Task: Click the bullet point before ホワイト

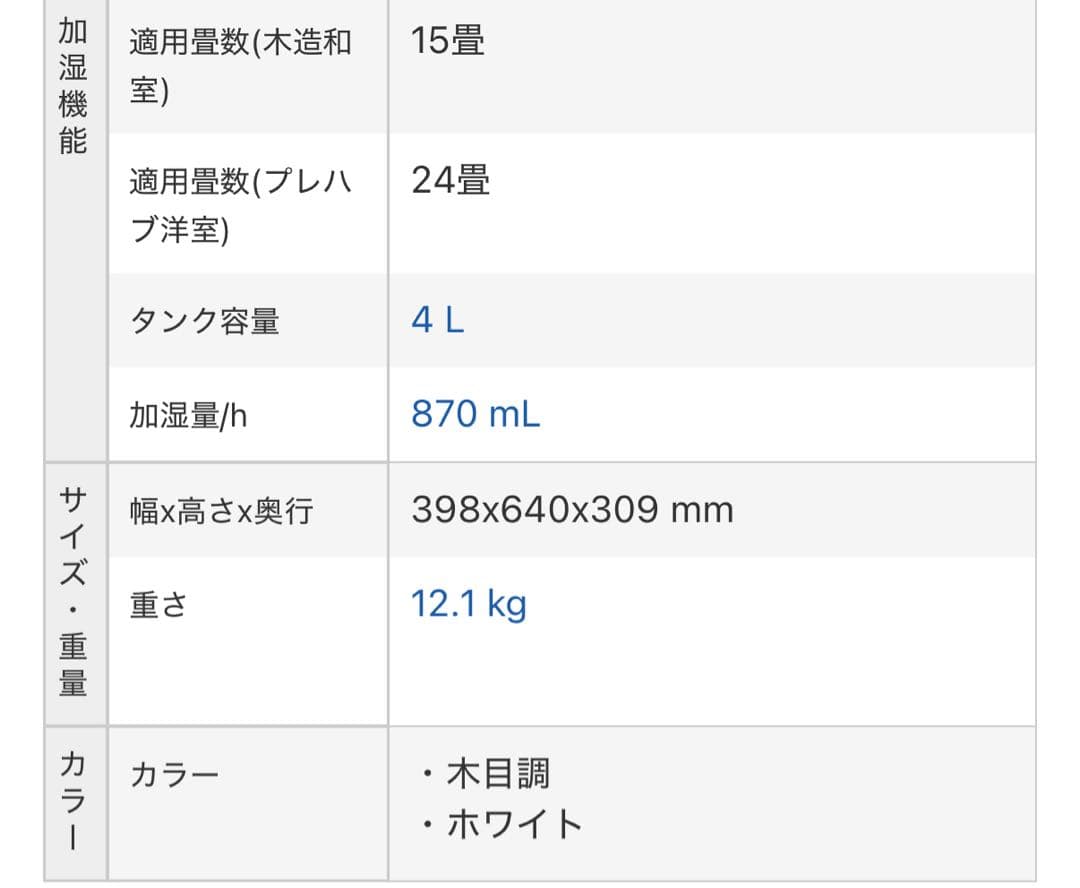Action: (427, 824)
